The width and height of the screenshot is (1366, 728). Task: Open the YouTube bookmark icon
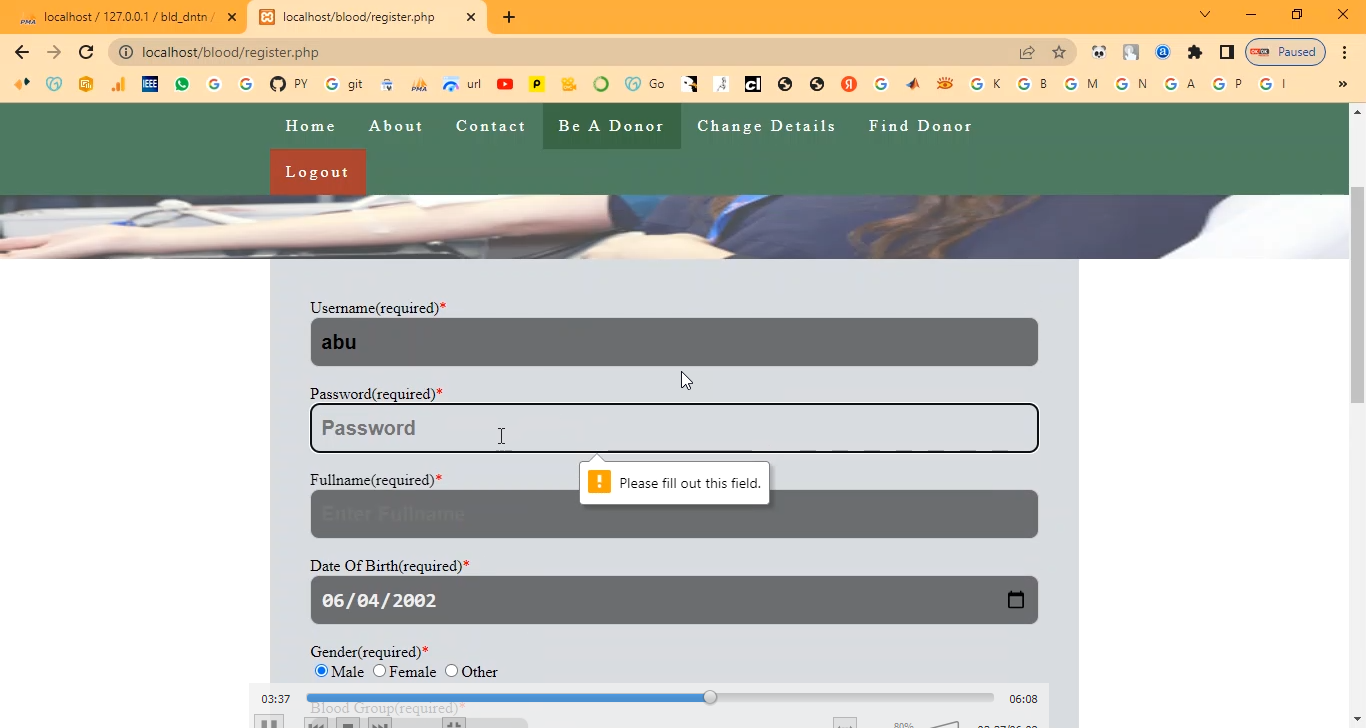505,84
